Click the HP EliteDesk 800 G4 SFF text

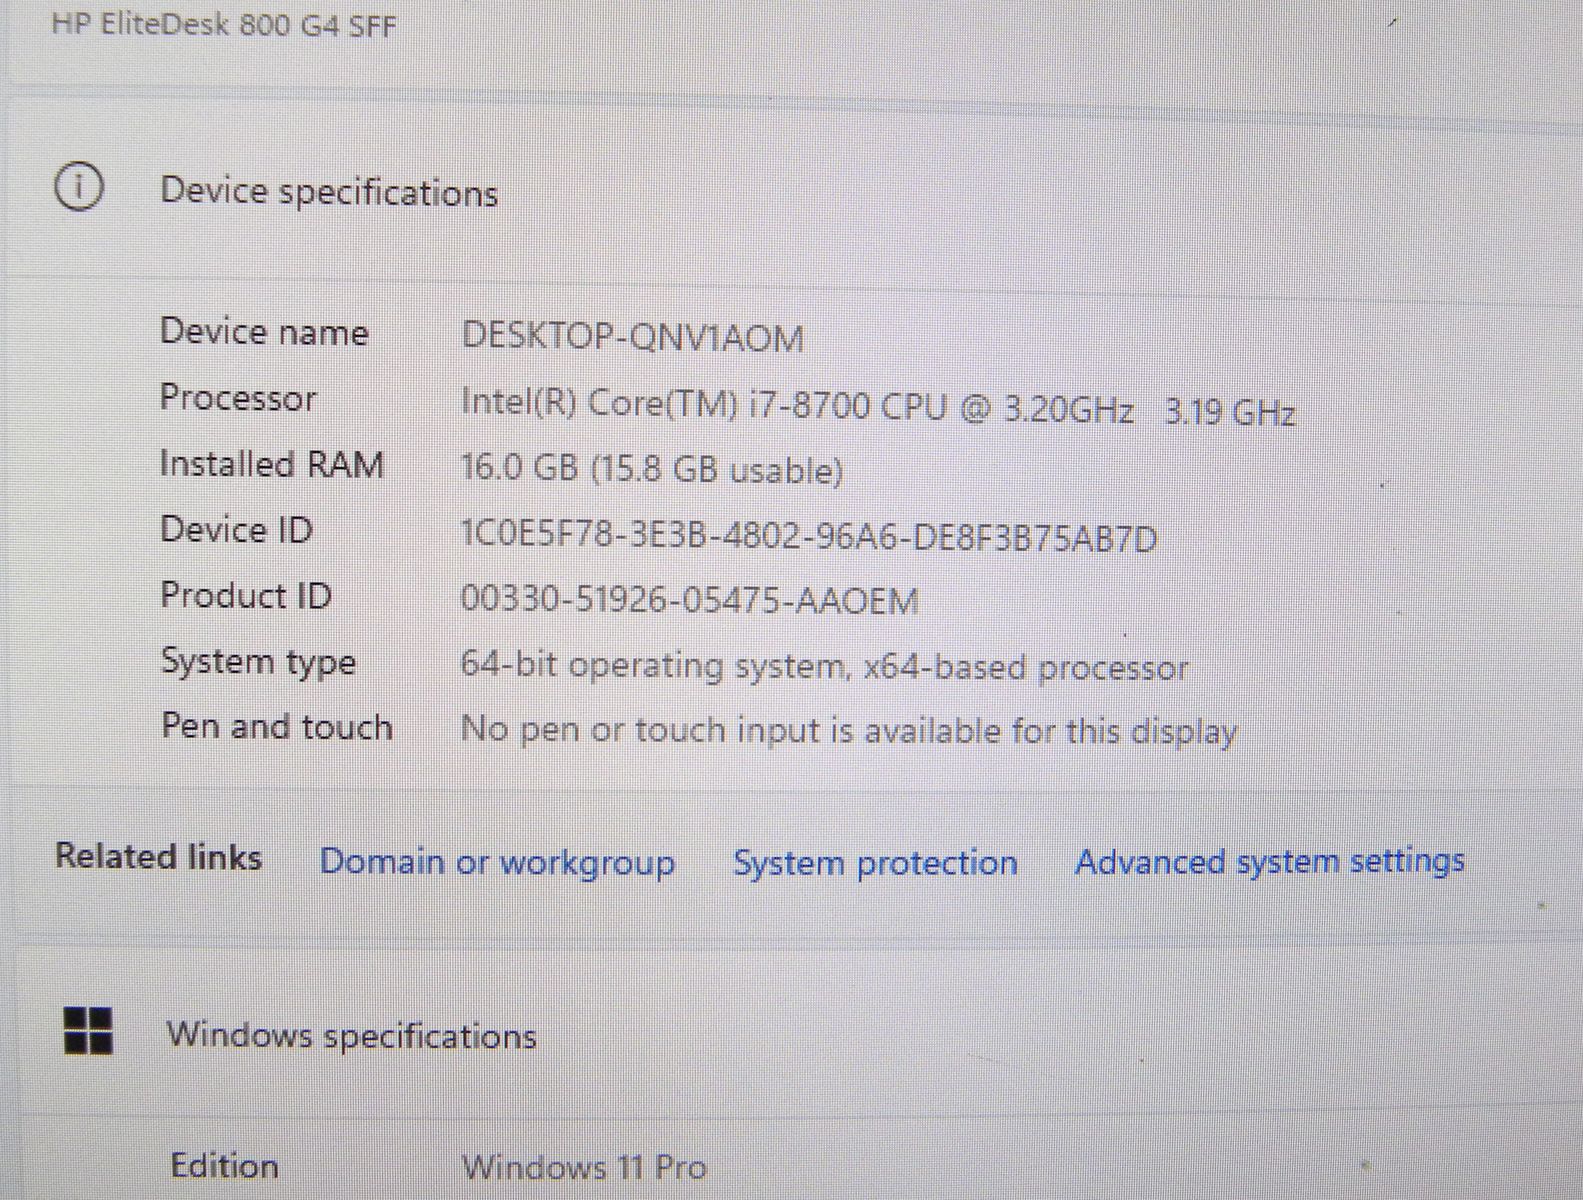[224, 24]
